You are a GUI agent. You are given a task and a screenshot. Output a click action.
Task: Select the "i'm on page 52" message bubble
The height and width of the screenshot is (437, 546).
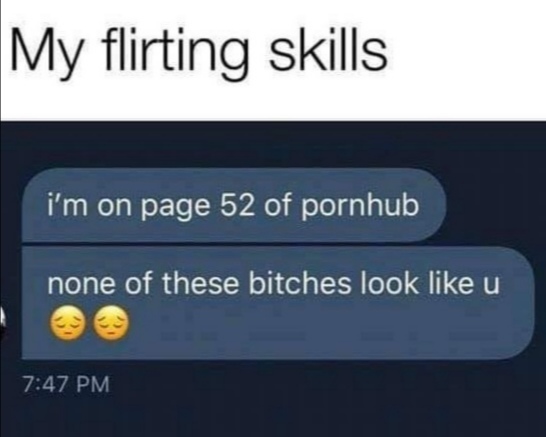pos(234,205)
